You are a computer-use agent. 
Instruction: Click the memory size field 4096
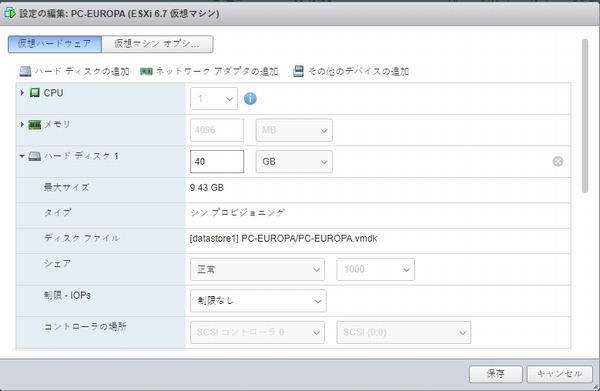[x=217, y=130]
